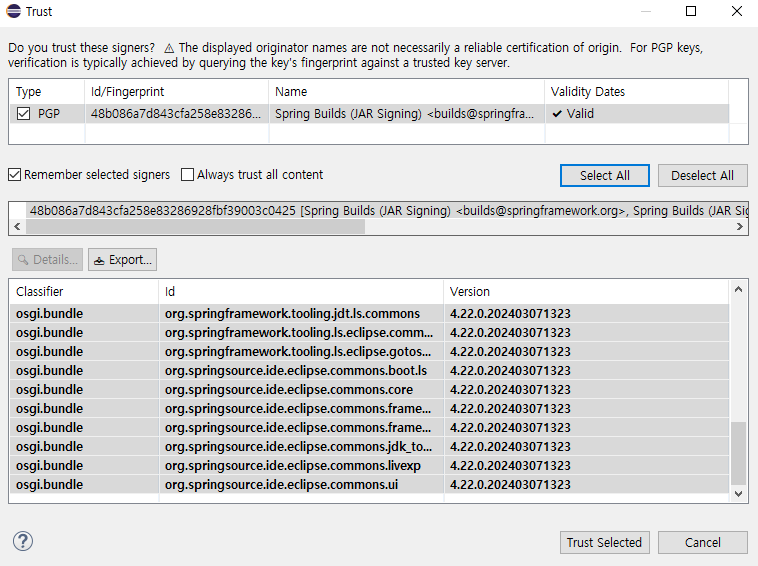Select org.springsource.ide.eclipse.commons.jdk_to... row

click(x=369, y=447)
